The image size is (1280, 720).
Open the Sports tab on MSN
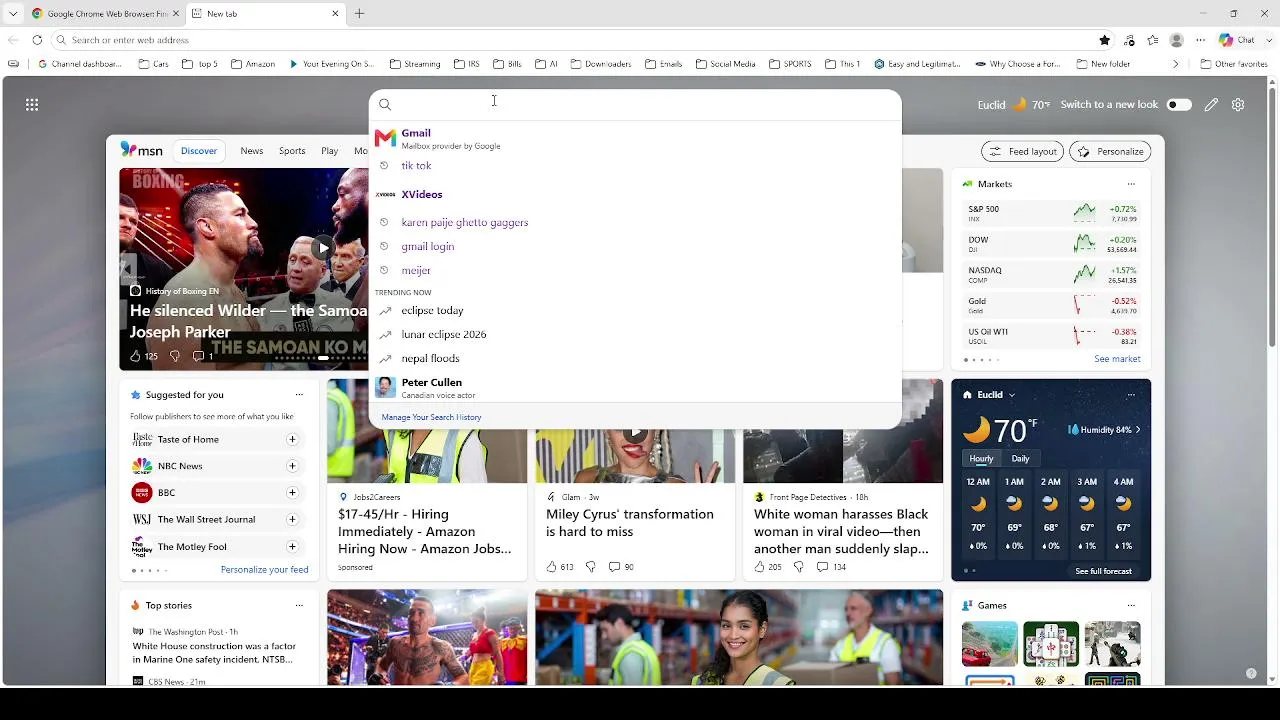[292, 151]
